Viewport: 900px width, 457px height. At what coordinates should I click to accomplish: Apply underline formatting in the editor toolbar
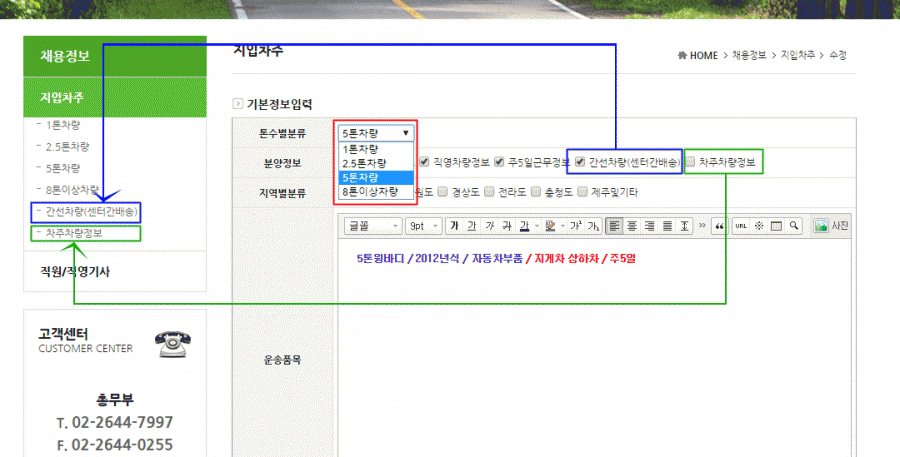coord(472,226)
